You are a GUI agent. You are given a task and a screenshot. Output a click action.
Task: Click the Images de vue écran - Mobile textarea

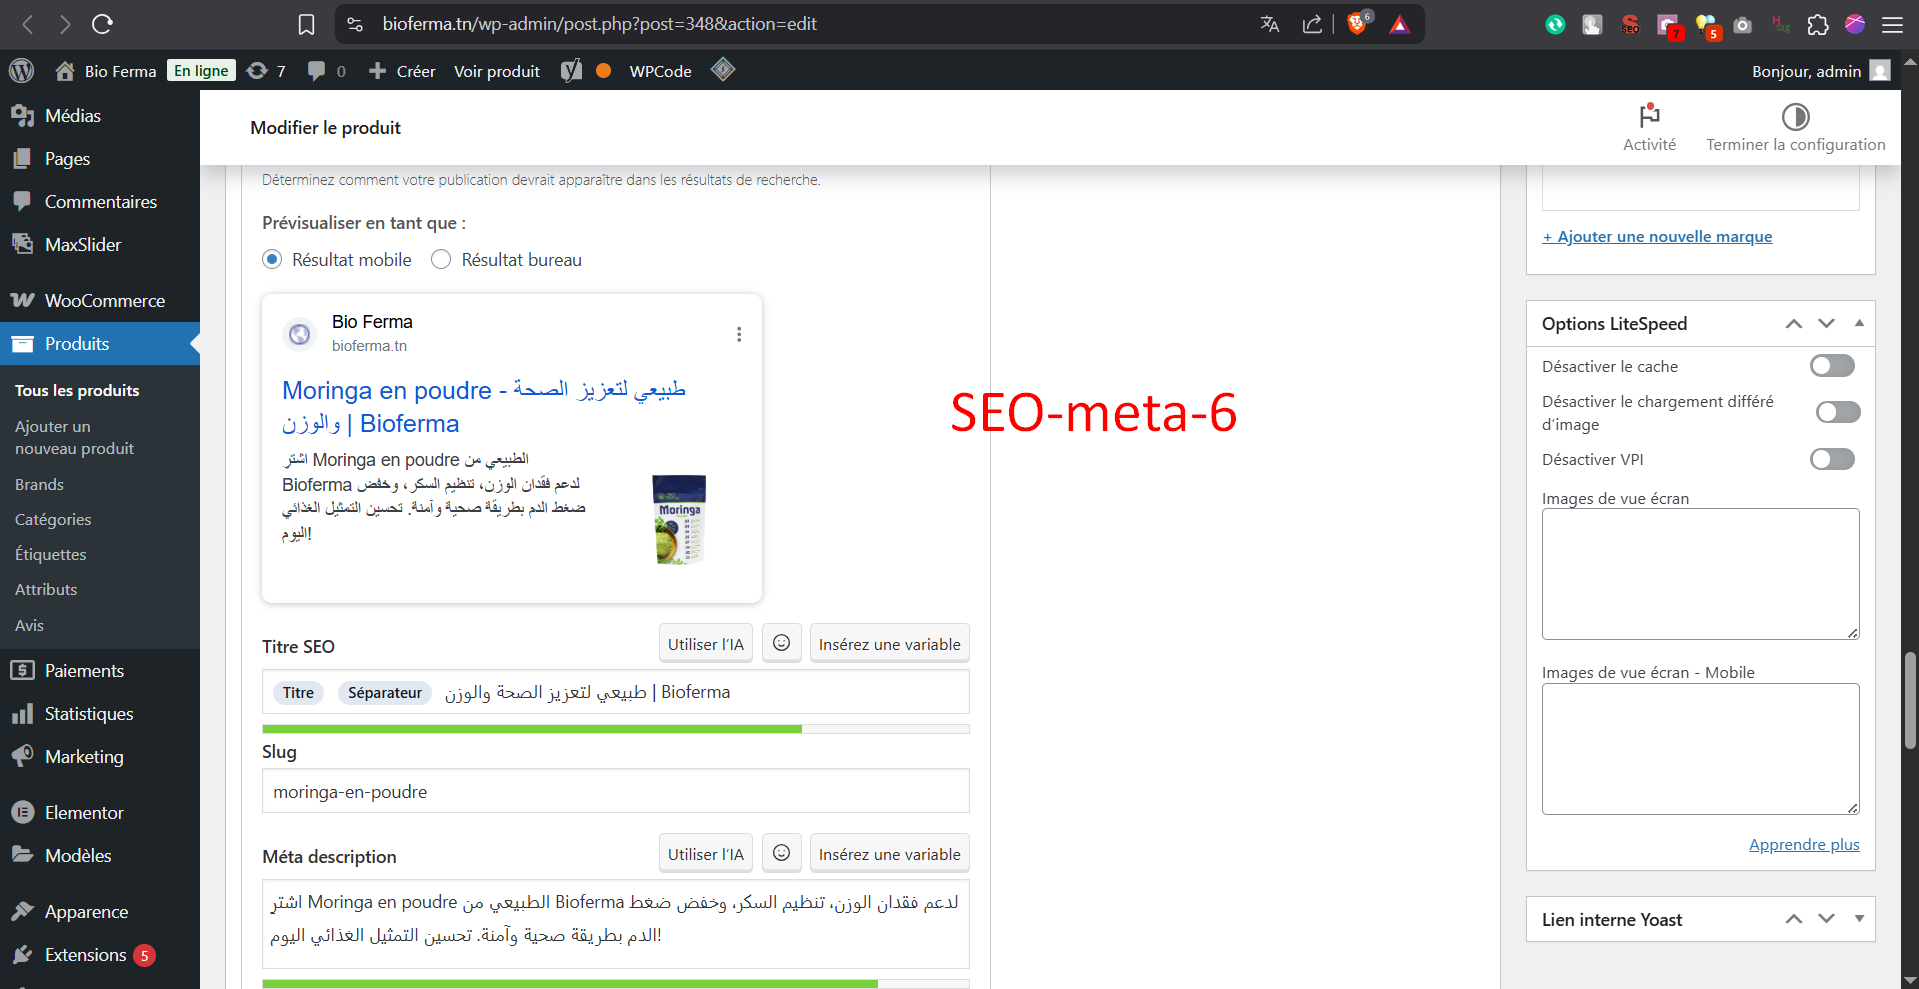click(x=1700, y=749)
